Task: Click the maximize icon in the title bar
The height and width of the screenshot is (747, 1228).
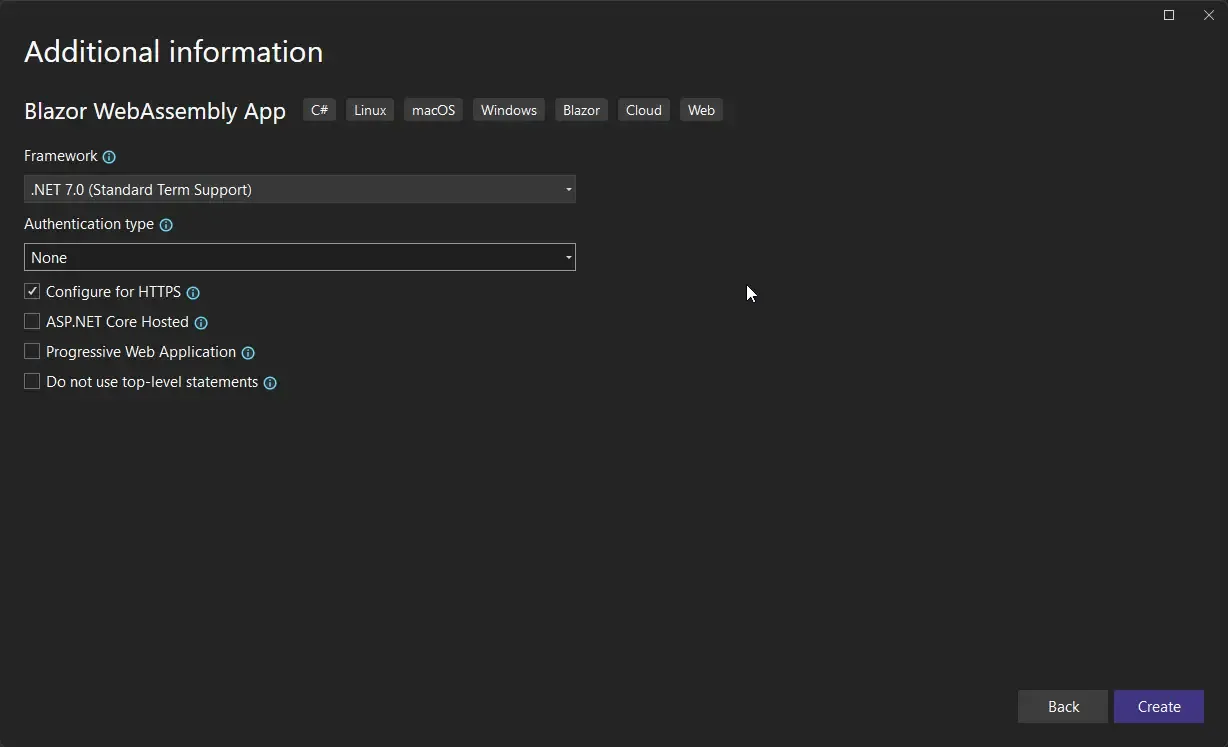Action: point(1168,15)
